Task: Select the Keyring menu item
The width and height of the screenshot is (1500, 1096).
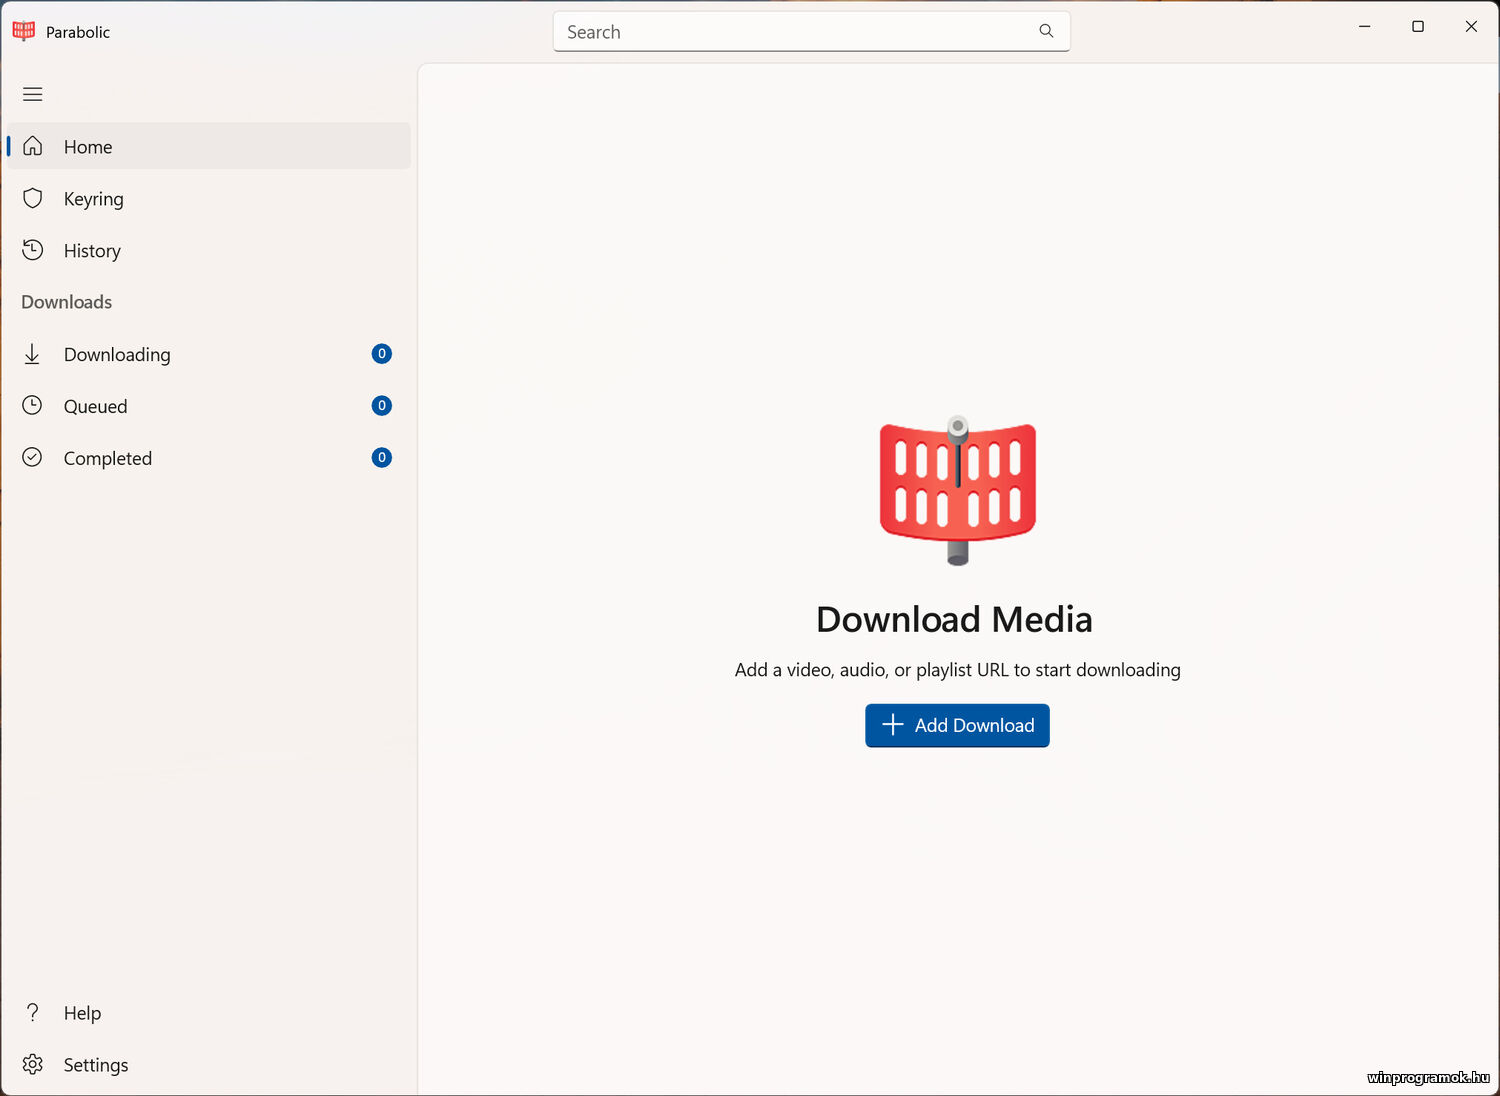Action: tap(94, 199)
